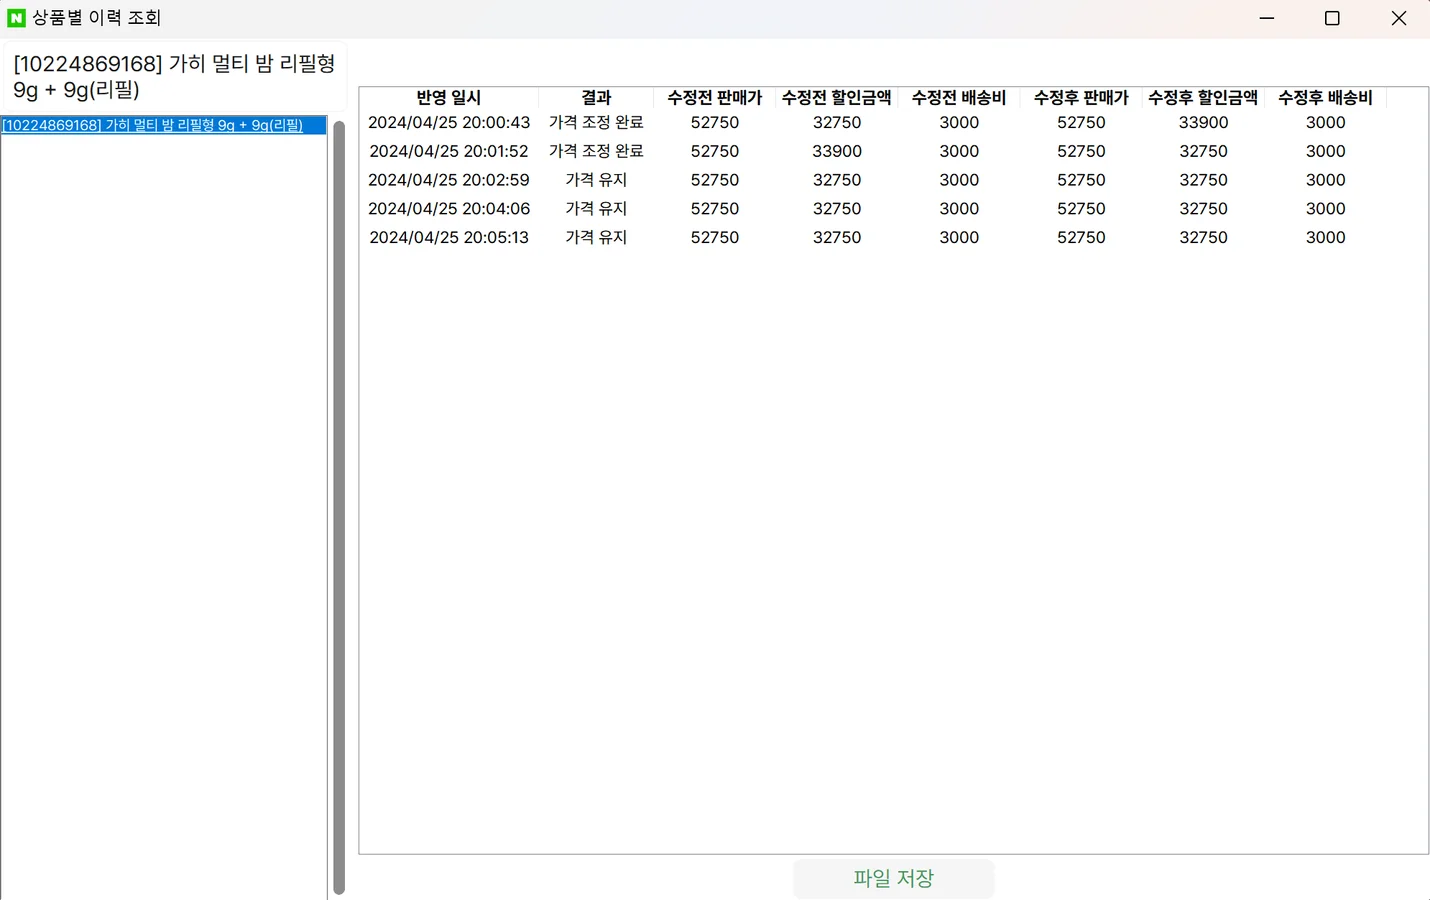The height and width of the screenshot is (900, 1430).
Task: Click the 반영 일시 column header
Action: (449, 97)
